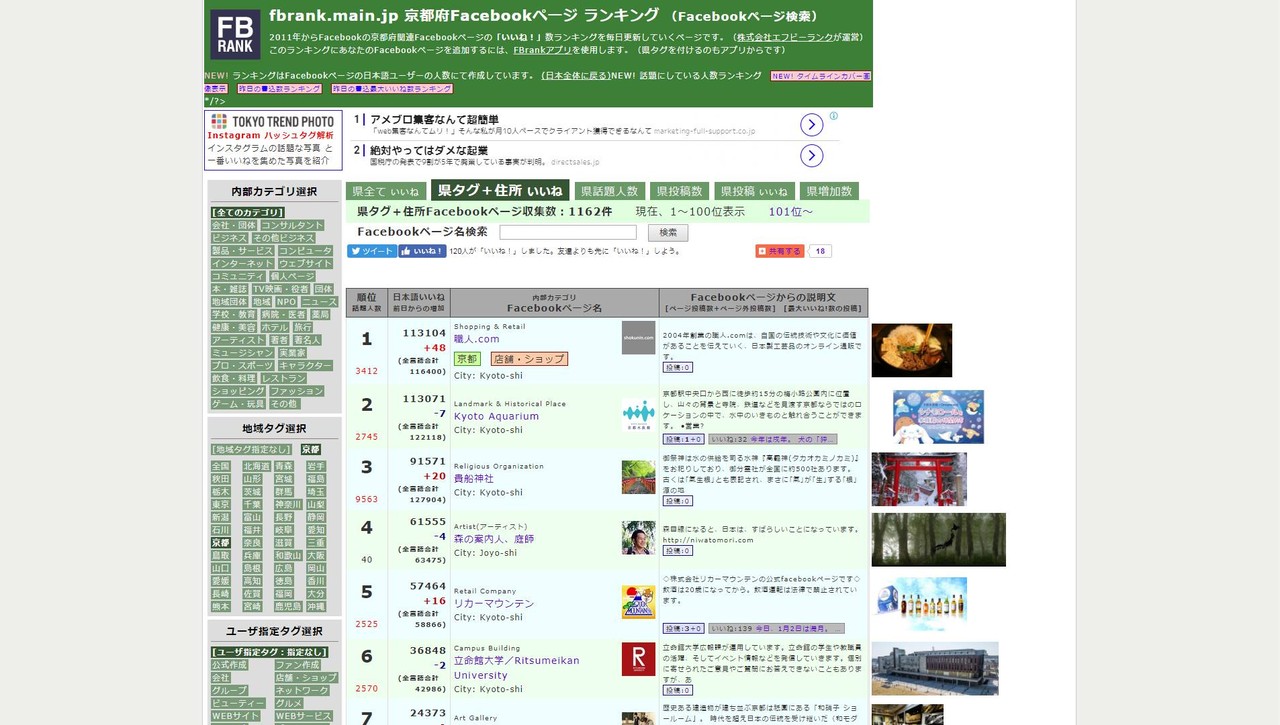
Task: Open the first ad's arrow button
Action: pyautogui.click(x=812, y=125)
